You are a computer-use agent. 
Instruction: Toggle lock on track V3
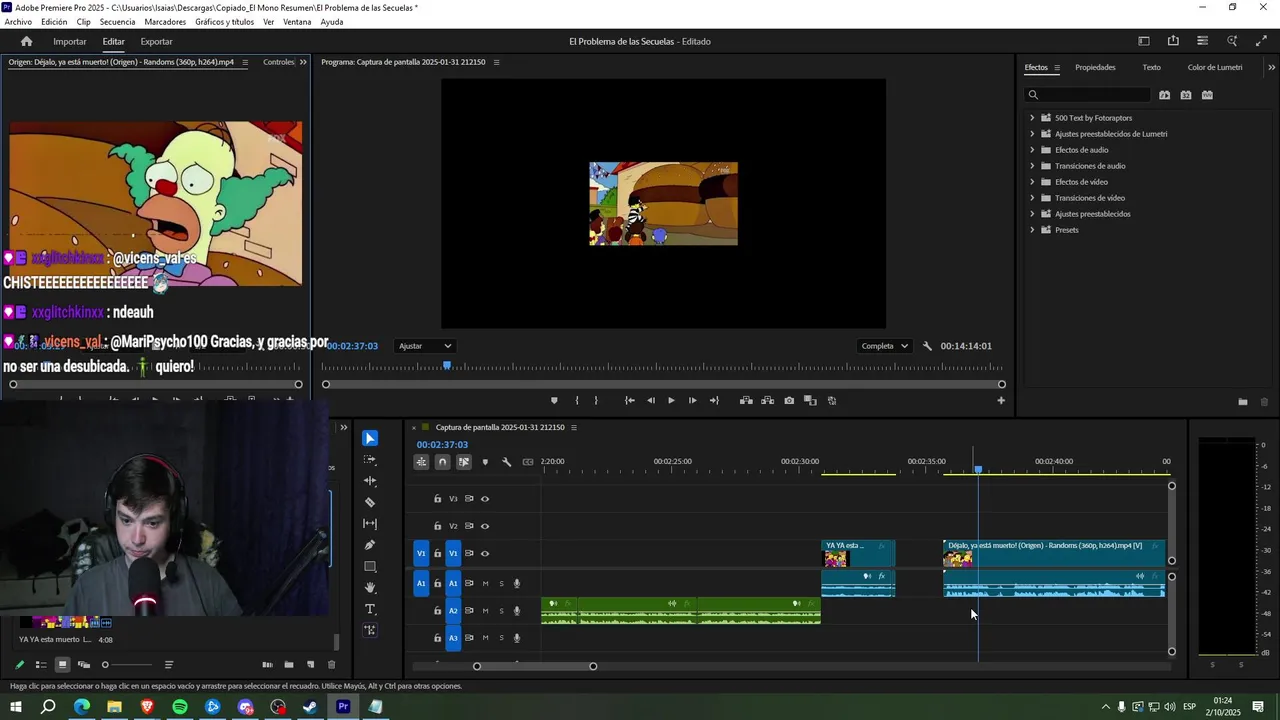click(x=437, y=499)
